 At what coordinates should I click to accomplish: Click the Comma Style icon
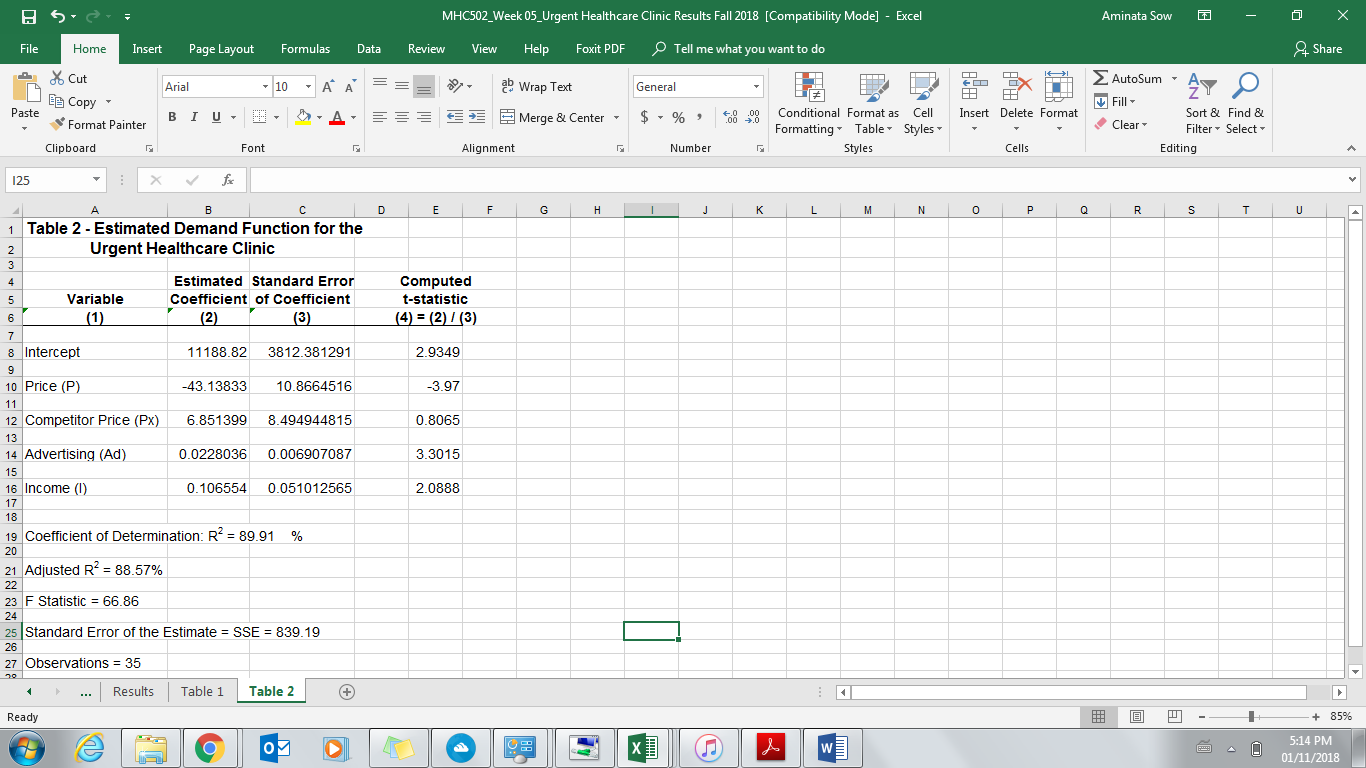click(x=702, y=118)
